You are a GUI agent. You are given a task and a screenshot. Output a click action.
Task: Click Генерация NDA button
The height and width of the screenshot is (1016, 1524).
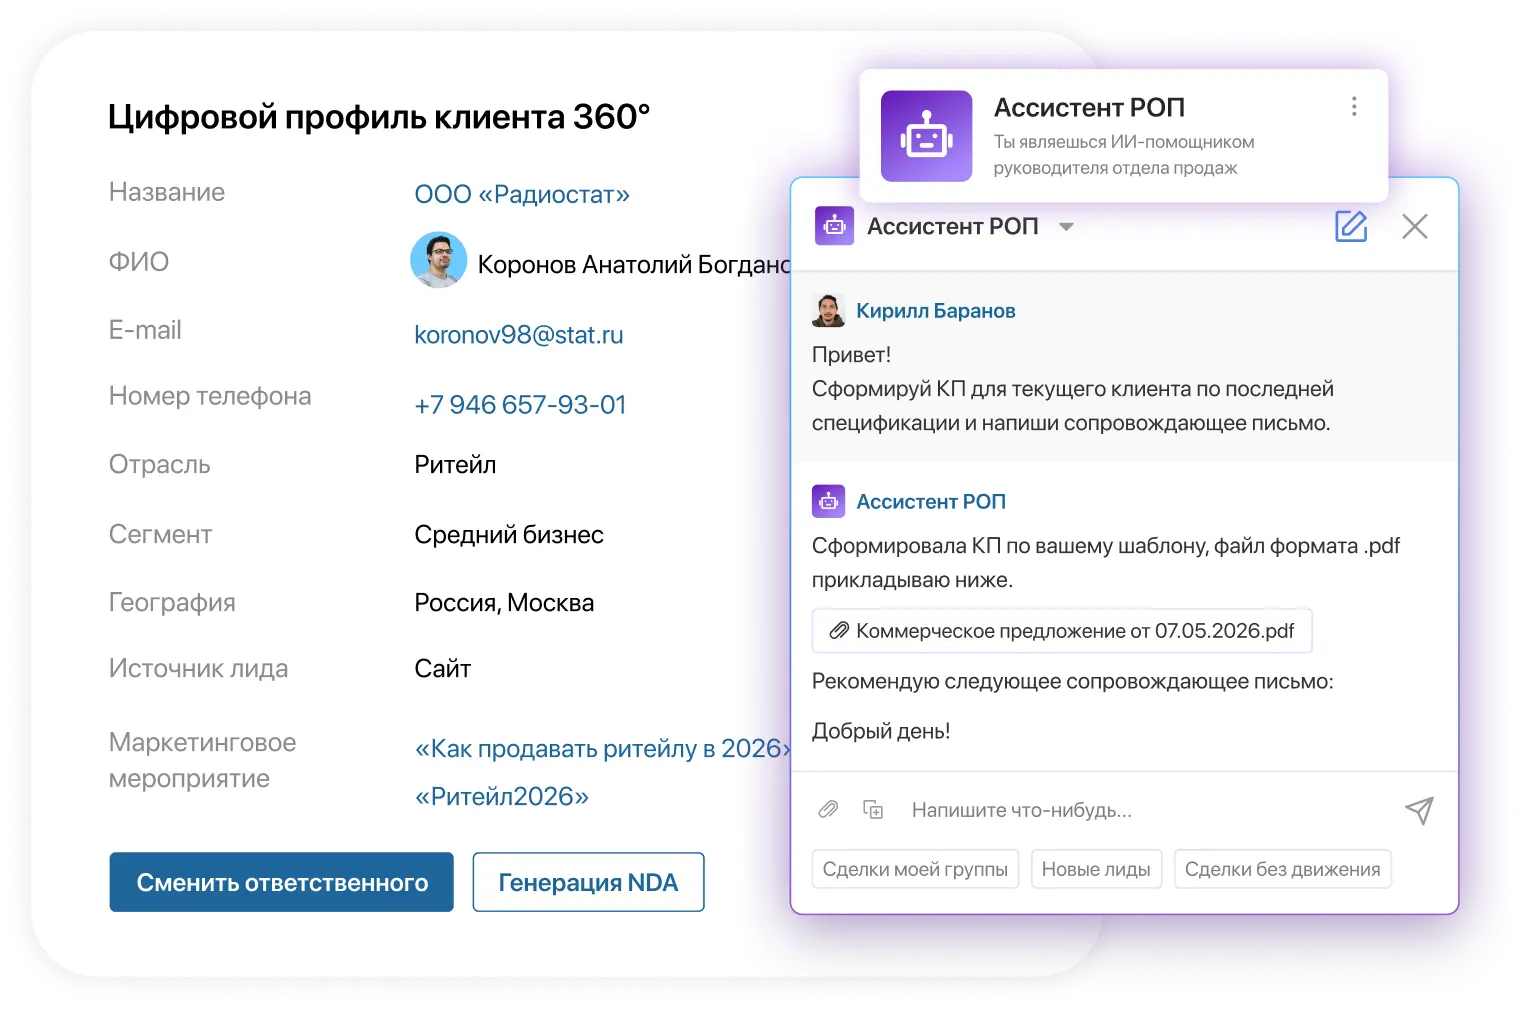pyautogui.click(x=588, y=882)
